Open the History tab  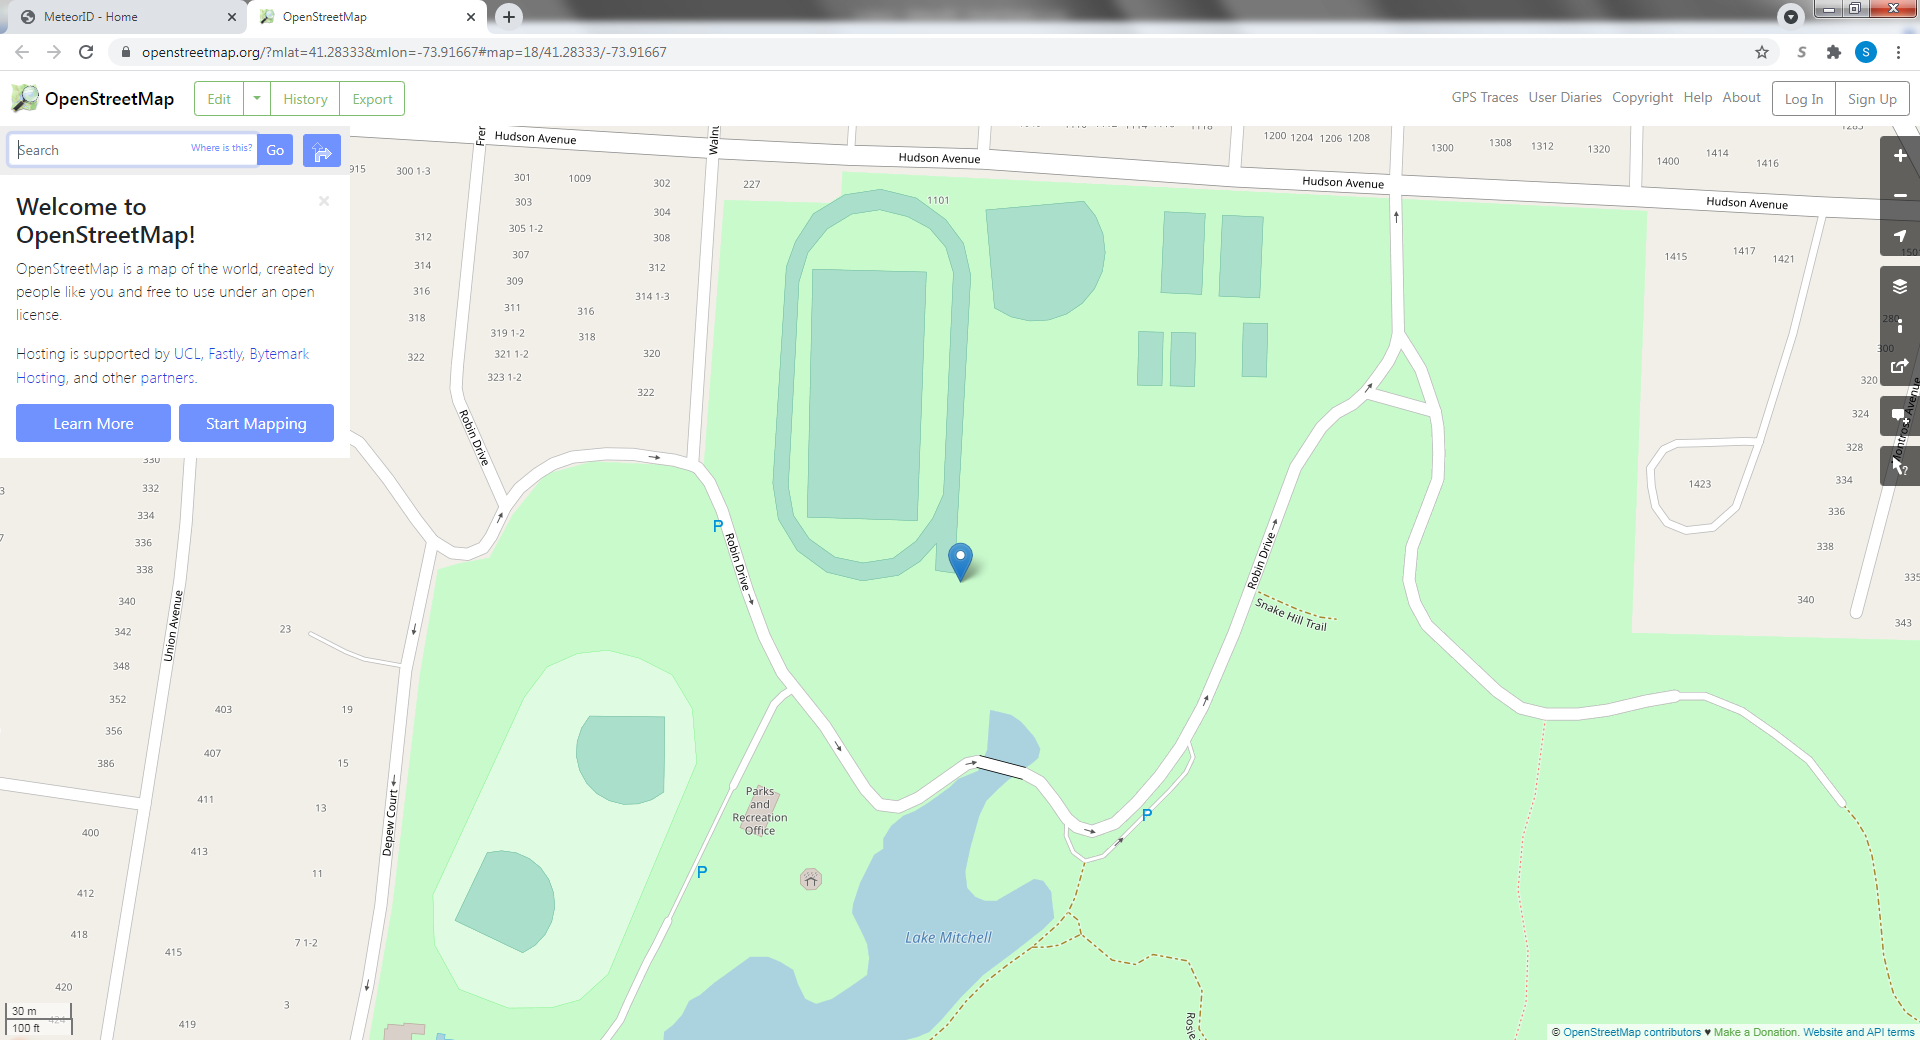[x=305, y=99]
